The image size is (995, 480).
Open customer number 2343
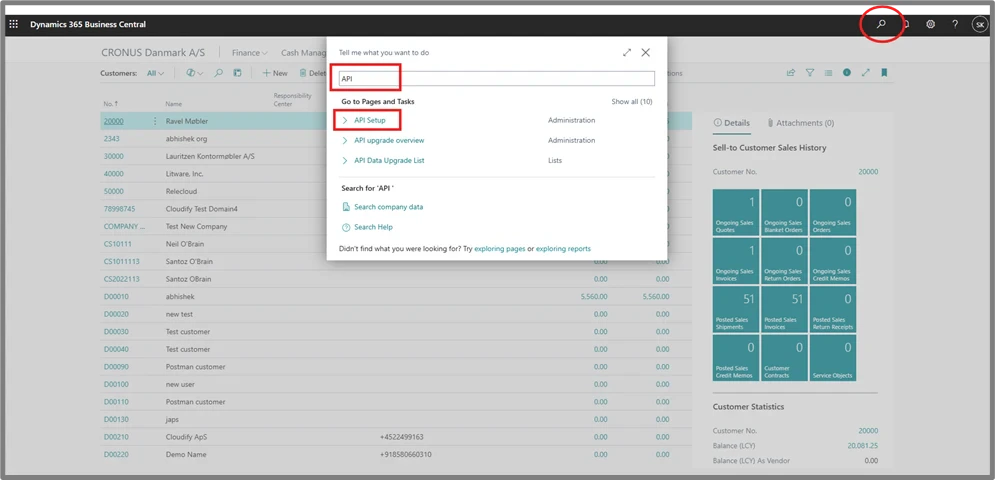(112, 138)
